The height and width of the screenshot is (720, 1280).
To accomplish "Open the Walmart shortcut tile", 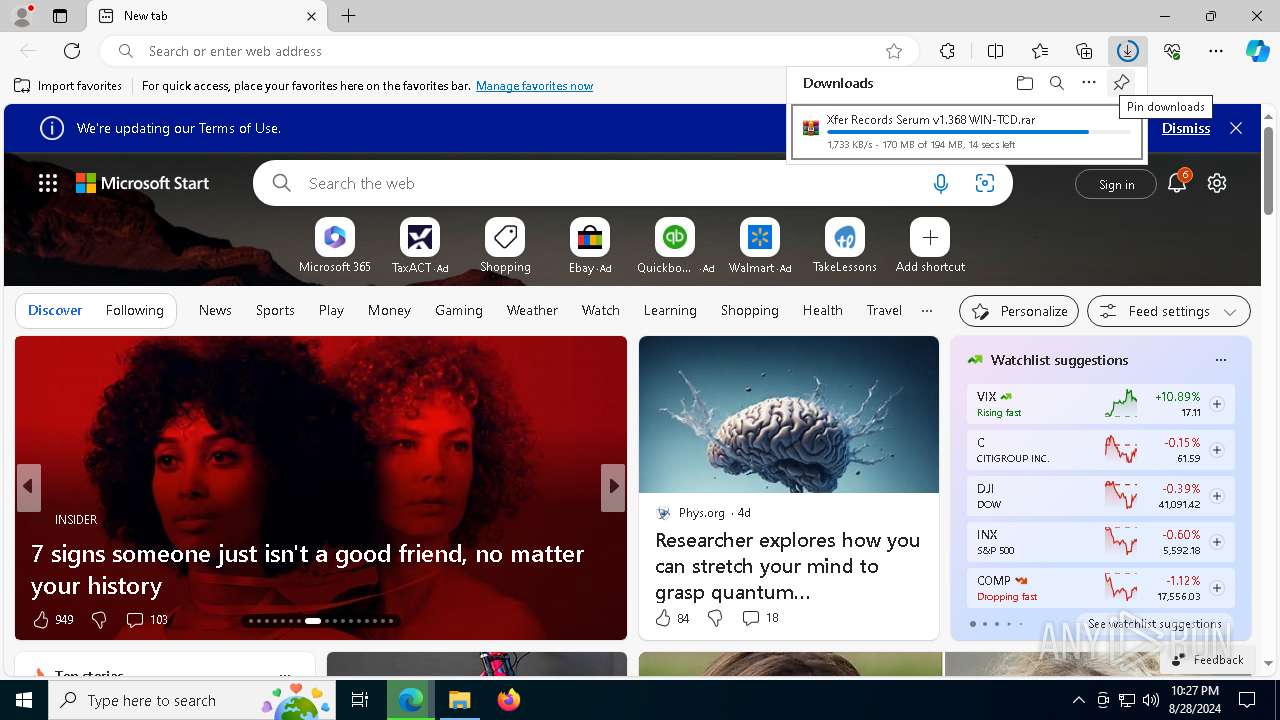I will (x=760, y=246).
